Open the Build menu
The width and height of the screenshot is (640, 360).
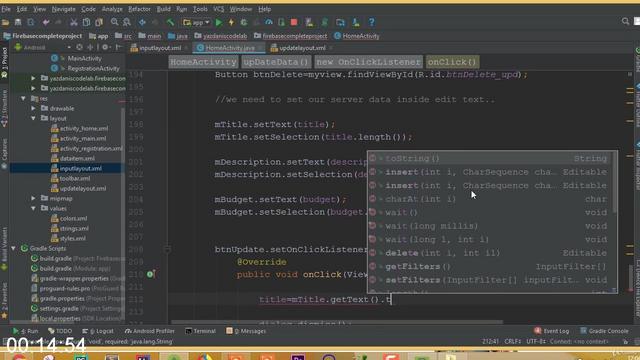164,9
